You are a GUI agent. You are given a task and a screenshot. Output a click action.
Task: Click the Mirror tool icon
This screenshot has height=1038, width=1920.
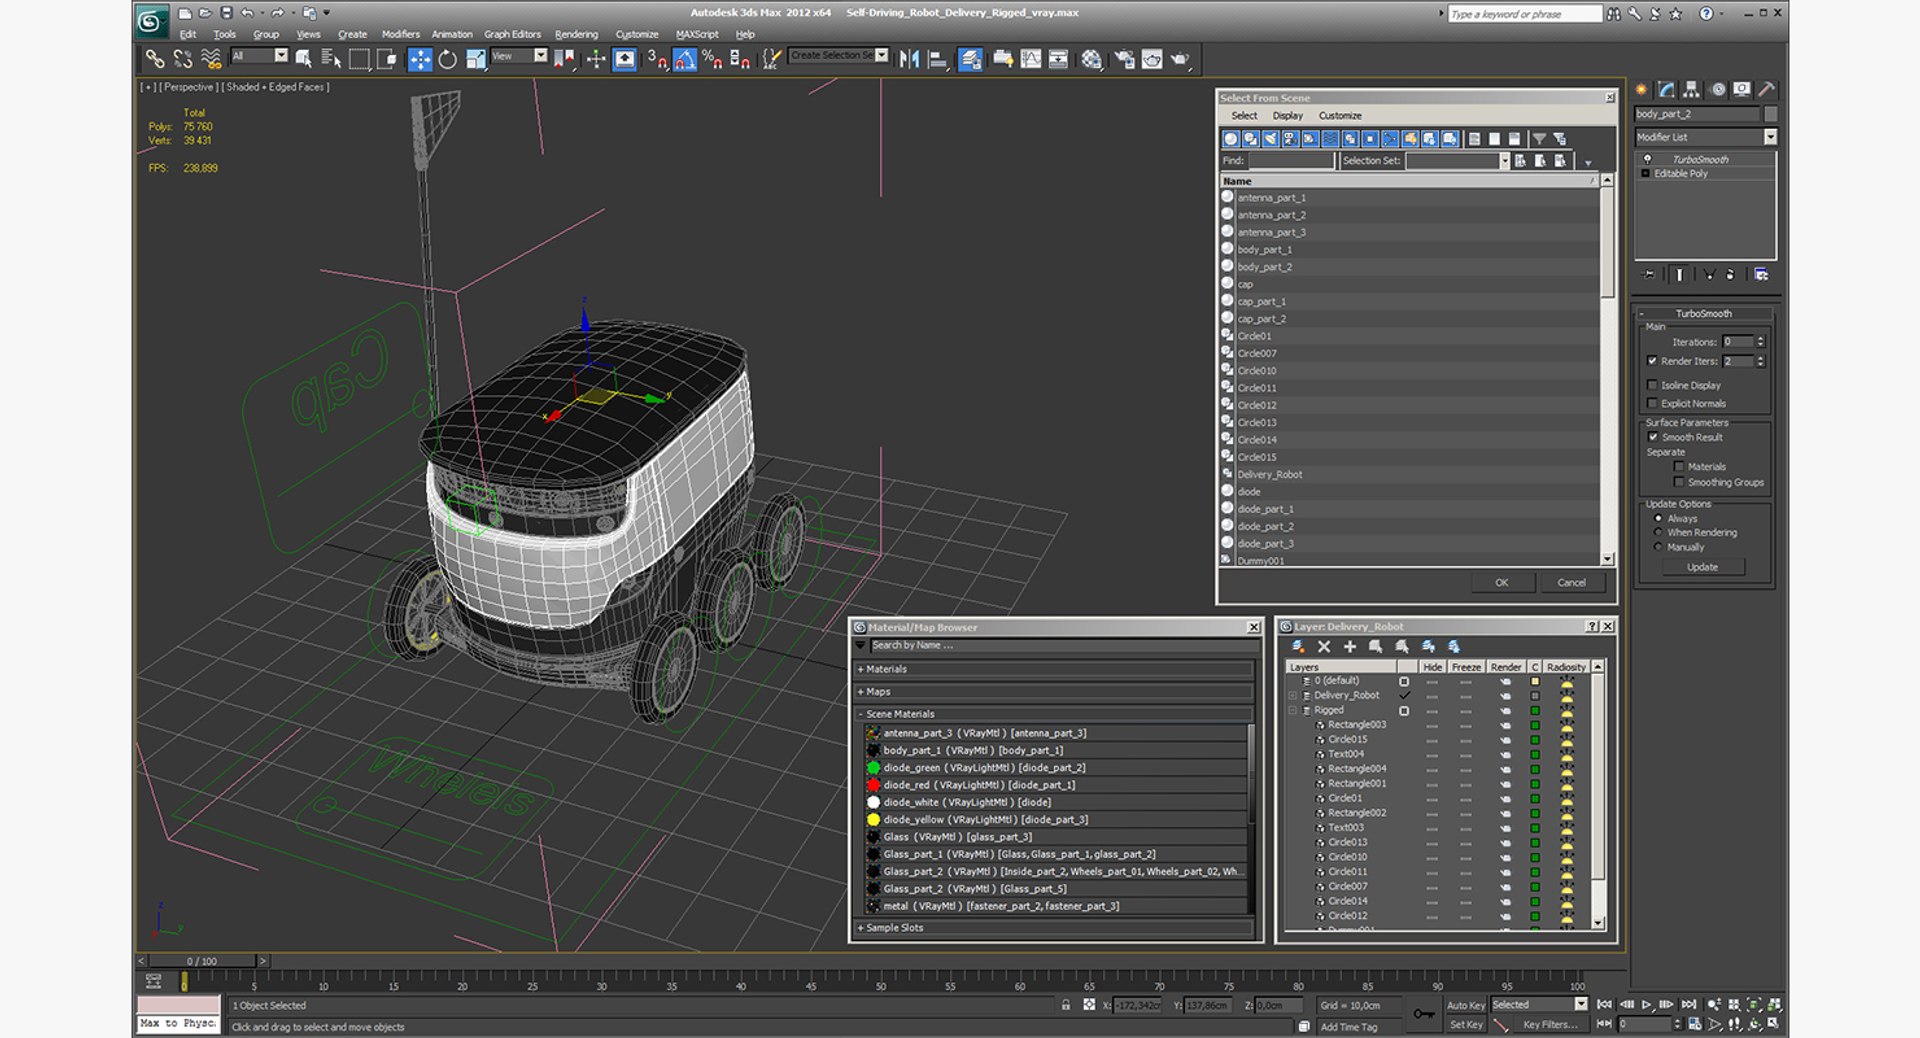(x=909, y=59)
